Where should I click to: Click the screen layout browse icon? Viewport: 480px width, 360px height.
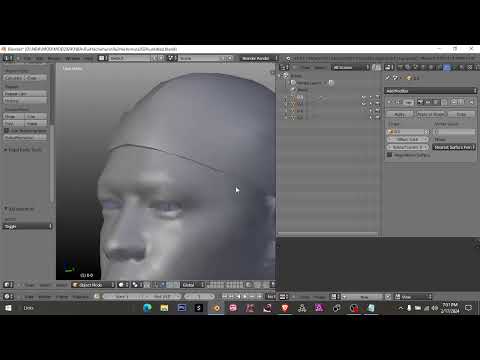102,58
